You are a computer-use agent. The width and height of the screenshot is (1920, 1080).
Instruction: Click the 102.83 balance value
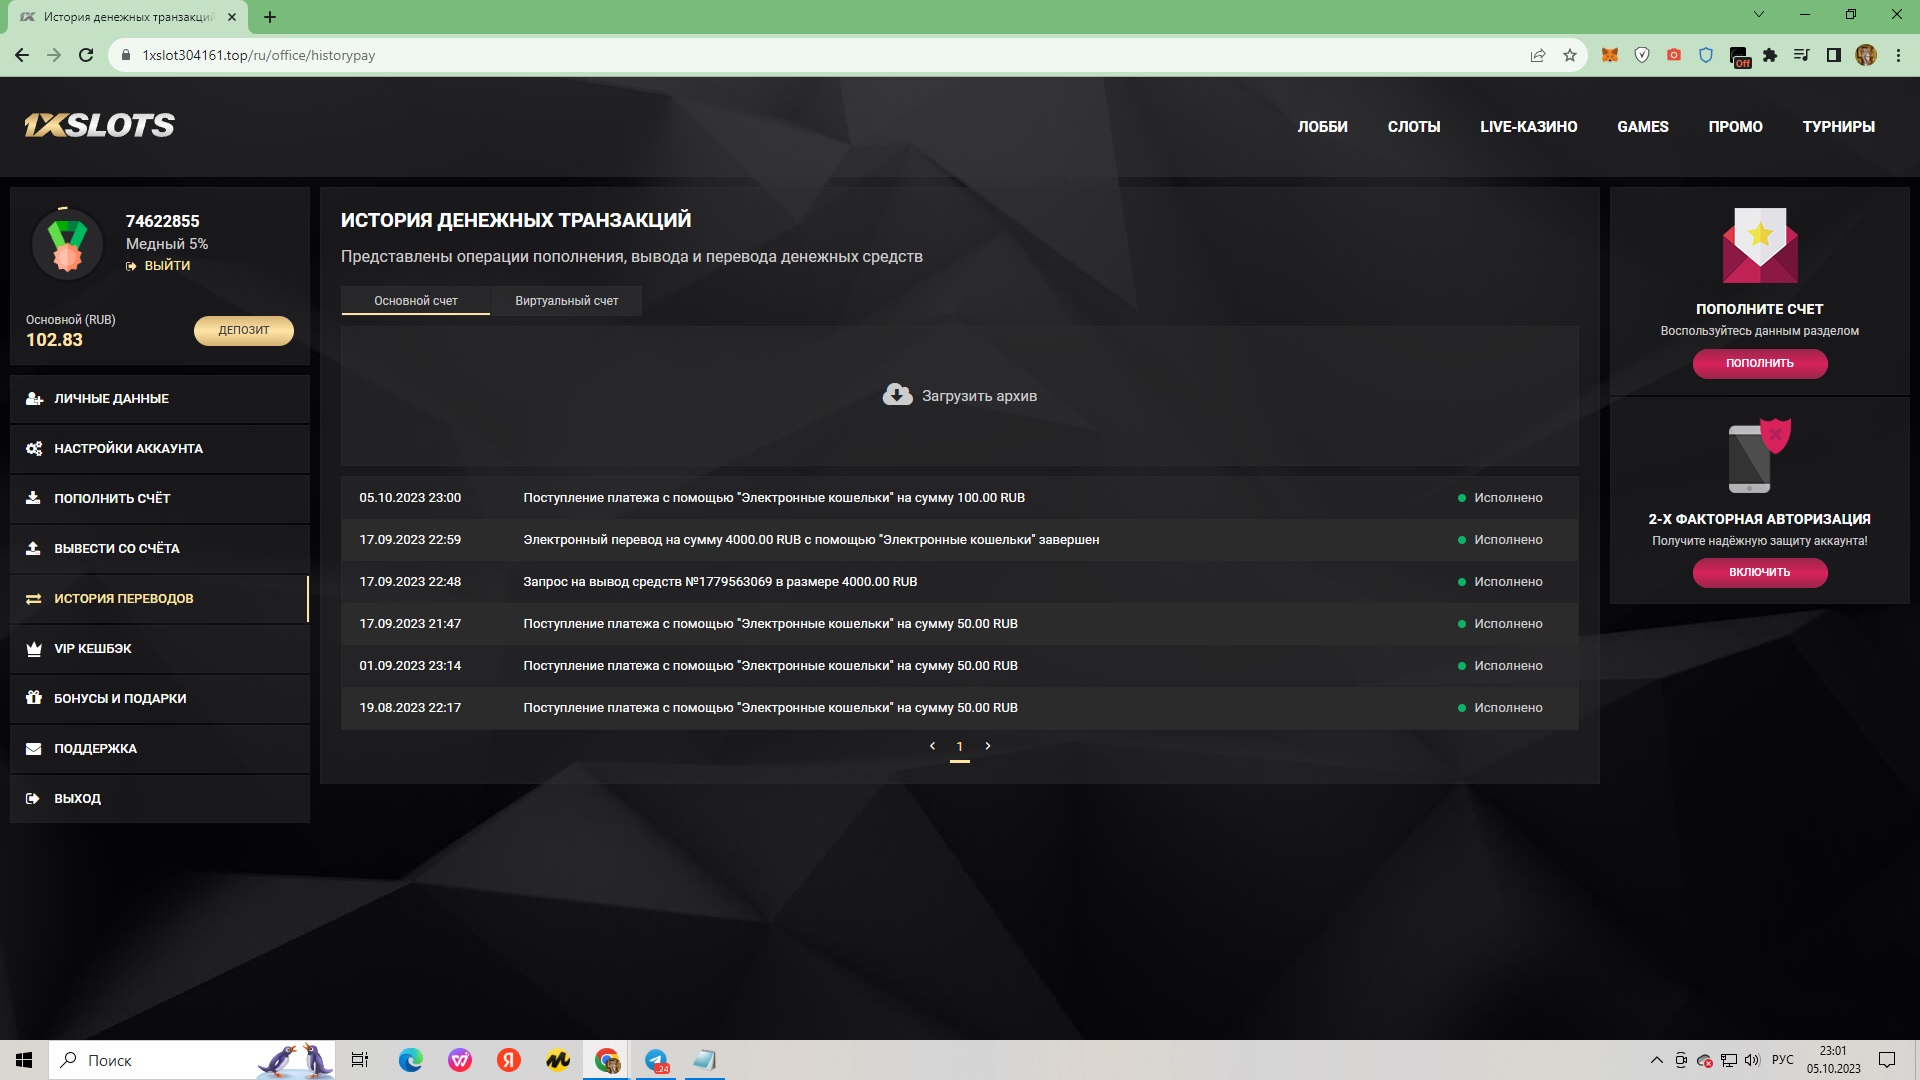[x=54, y=340]
